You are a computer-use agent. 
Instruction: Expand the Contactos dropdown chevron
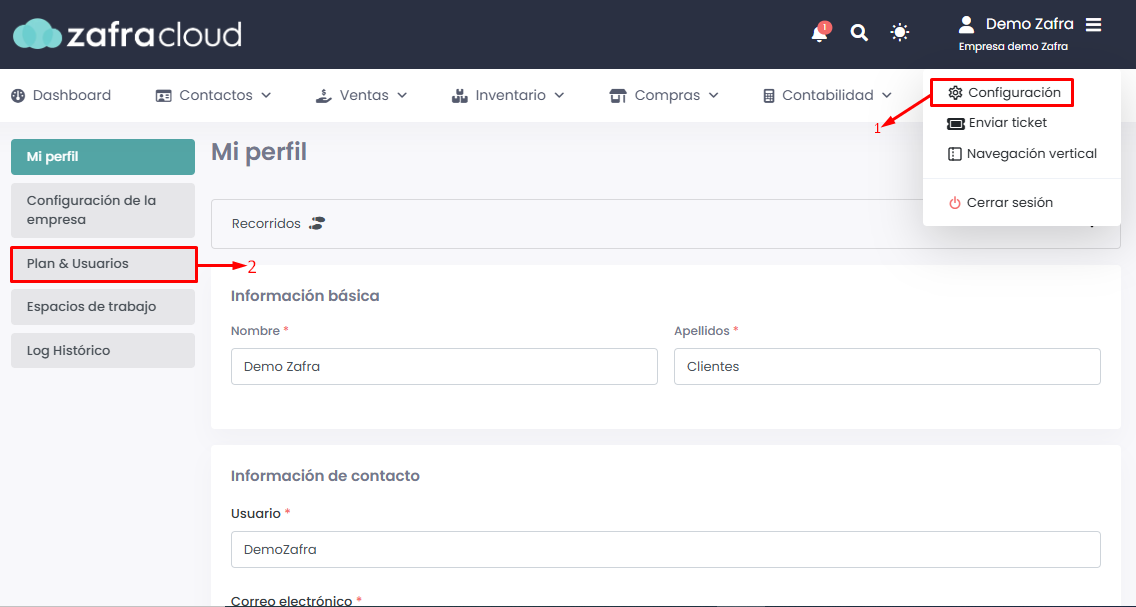(266, 96)
